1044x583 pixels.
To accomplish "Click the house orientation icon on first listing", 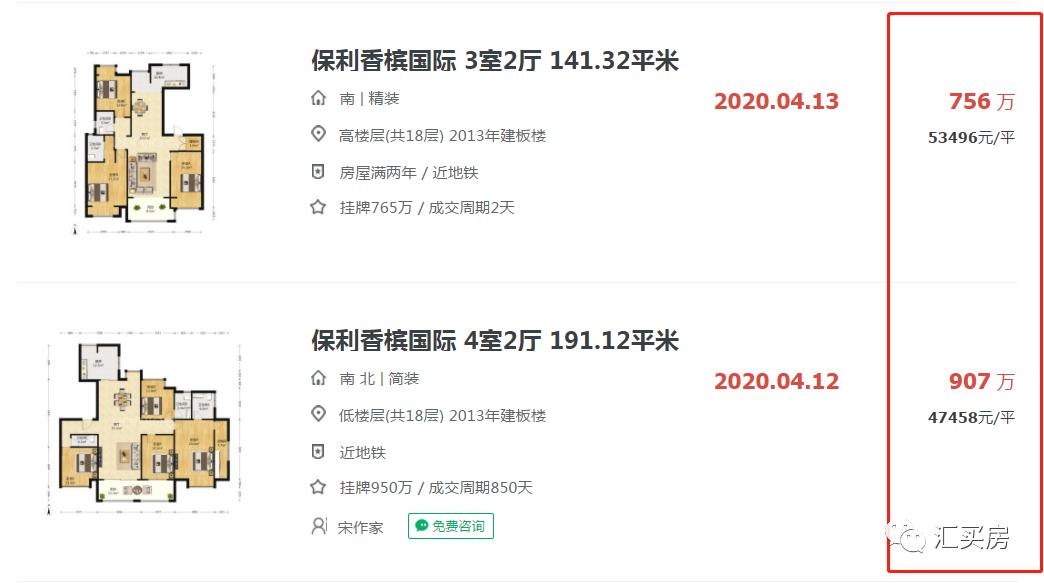I will tap(315, 98).
